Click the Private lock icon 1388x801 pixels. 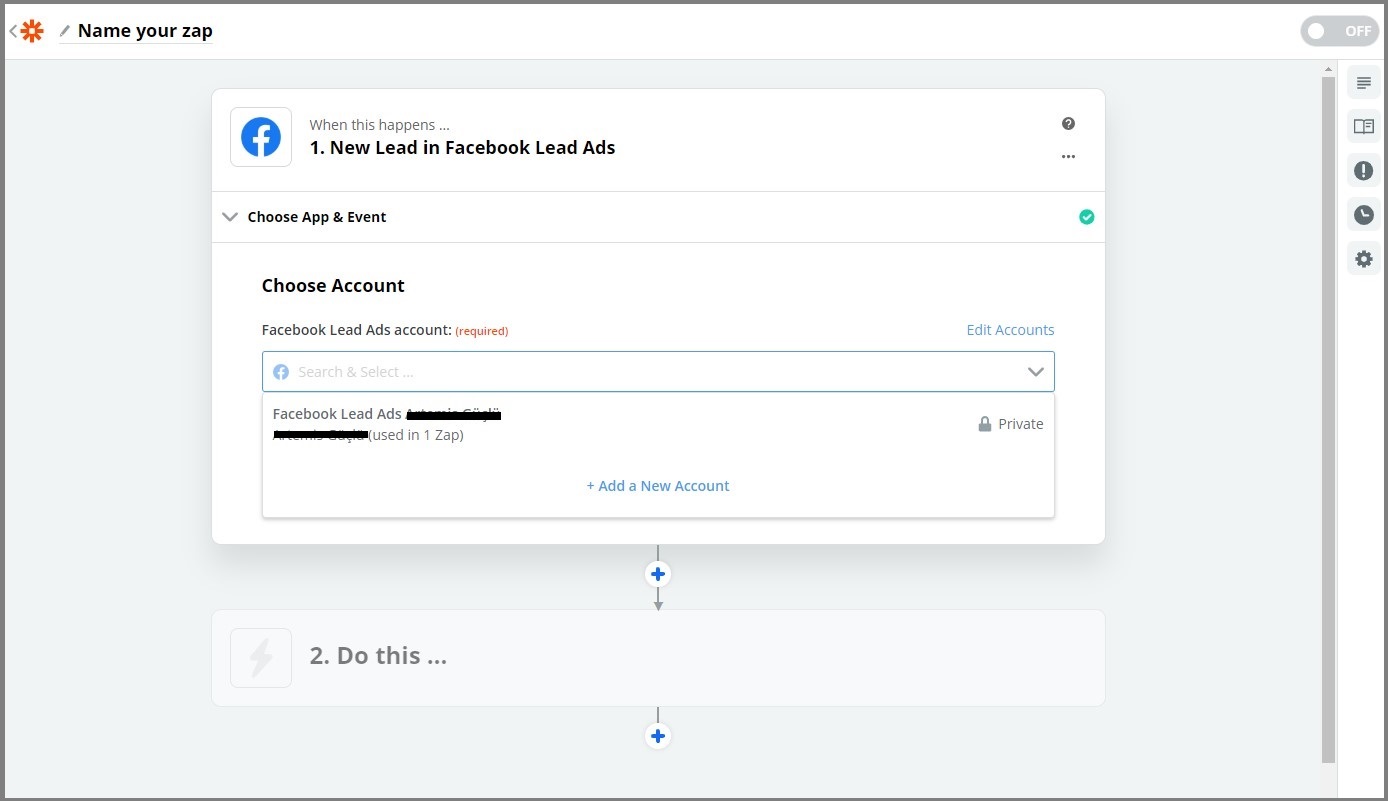coord(985,424)
